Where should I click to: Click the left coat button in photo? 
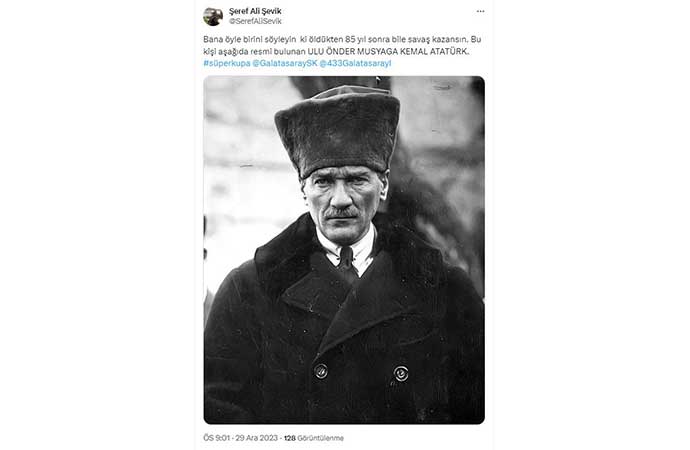[321, 371]
